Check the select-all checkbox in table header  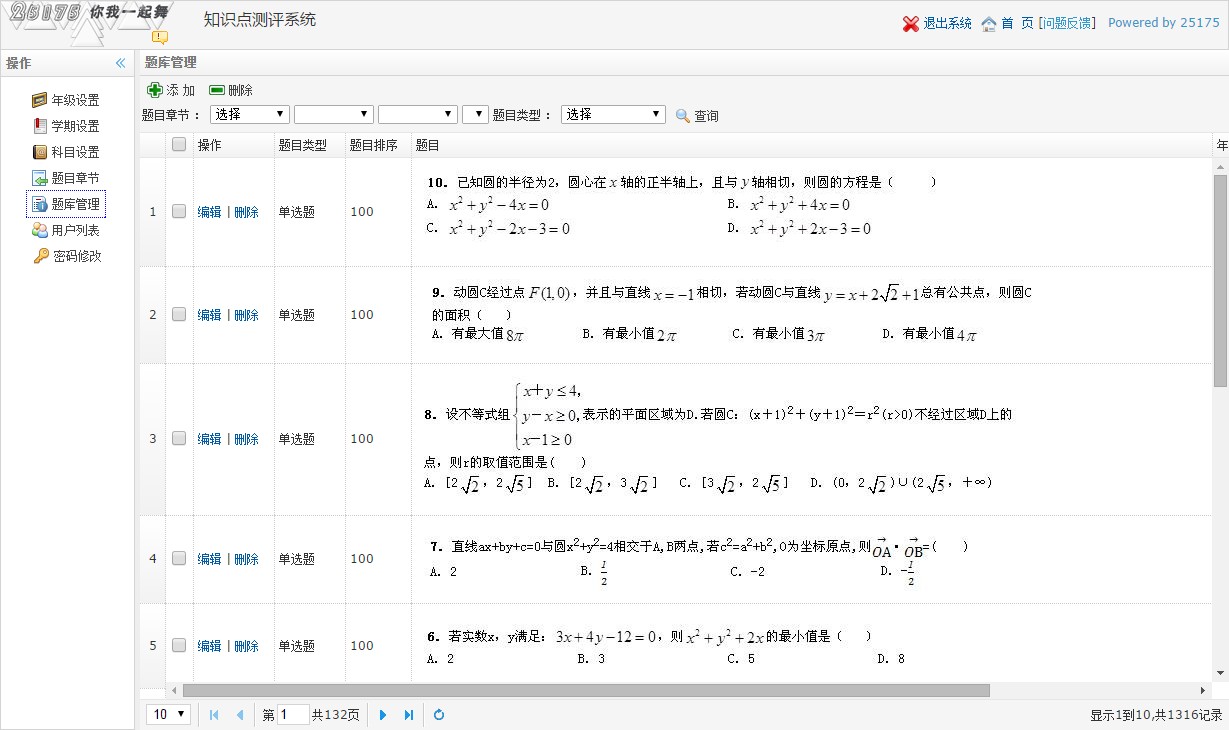(179, 144)
